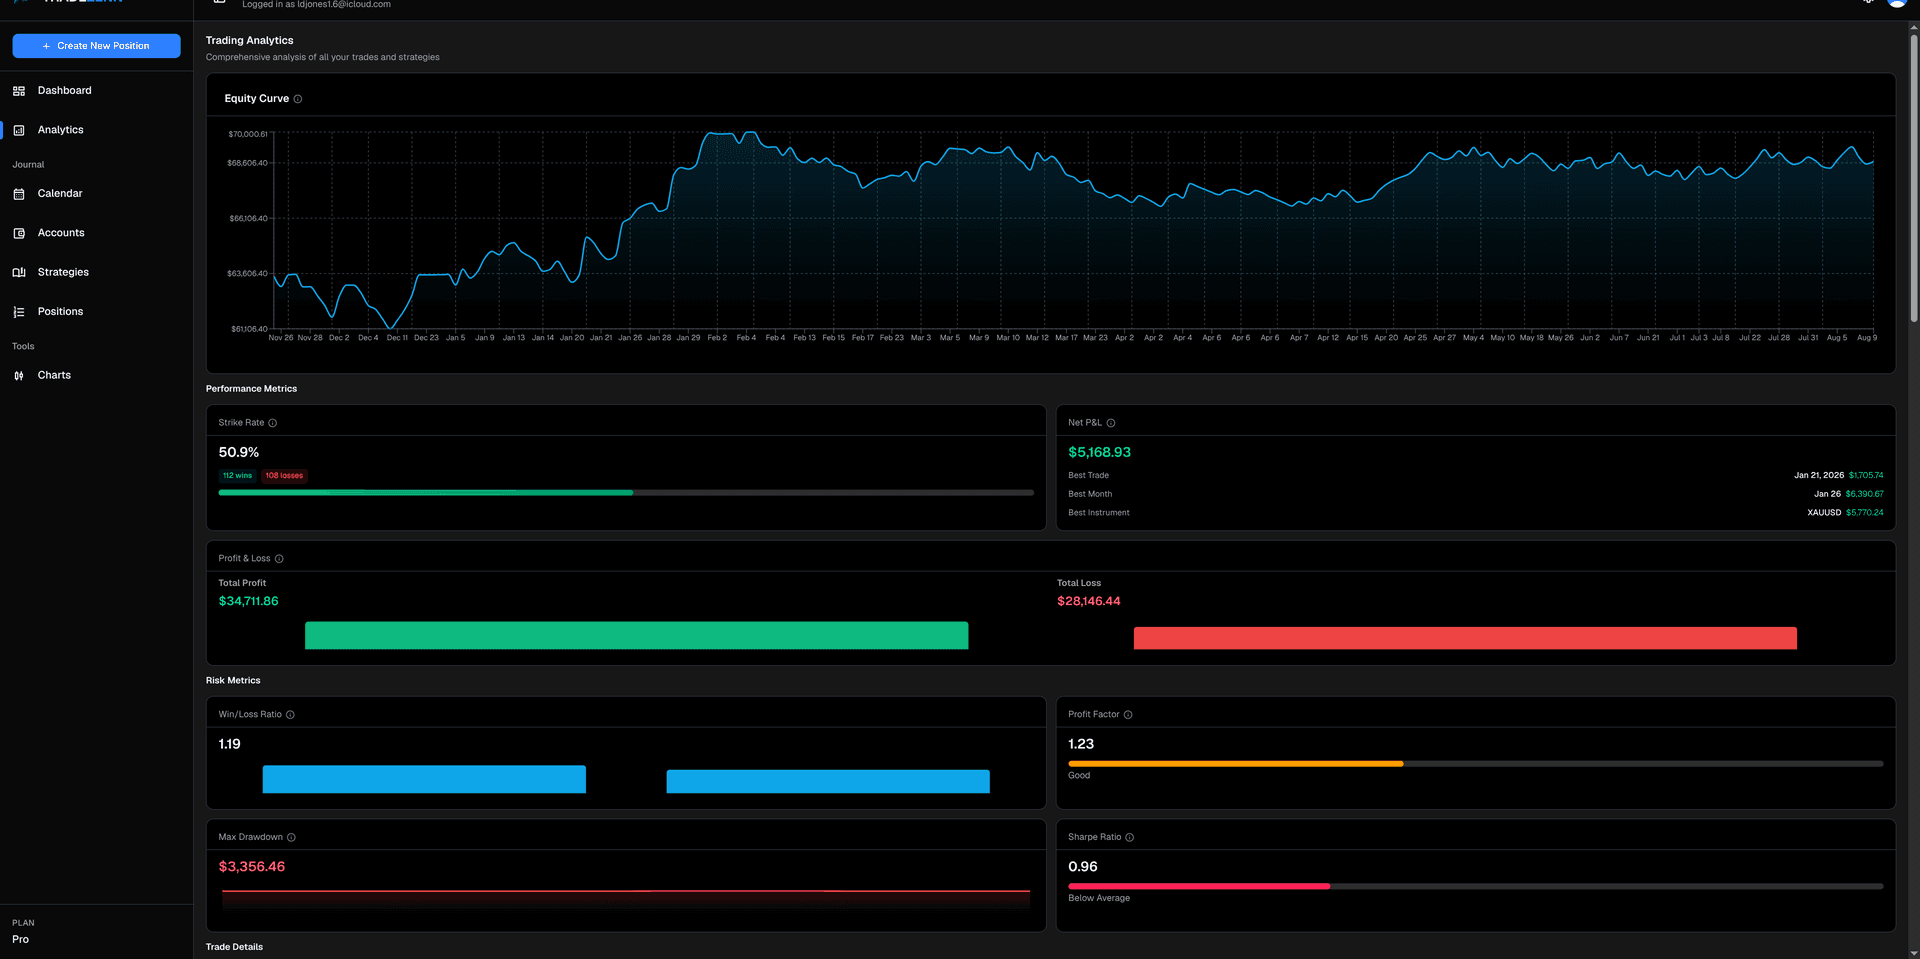Open Calendar via its sidebar icon
This screenshot has width=1920, height=959.
[x=19, y=194]
